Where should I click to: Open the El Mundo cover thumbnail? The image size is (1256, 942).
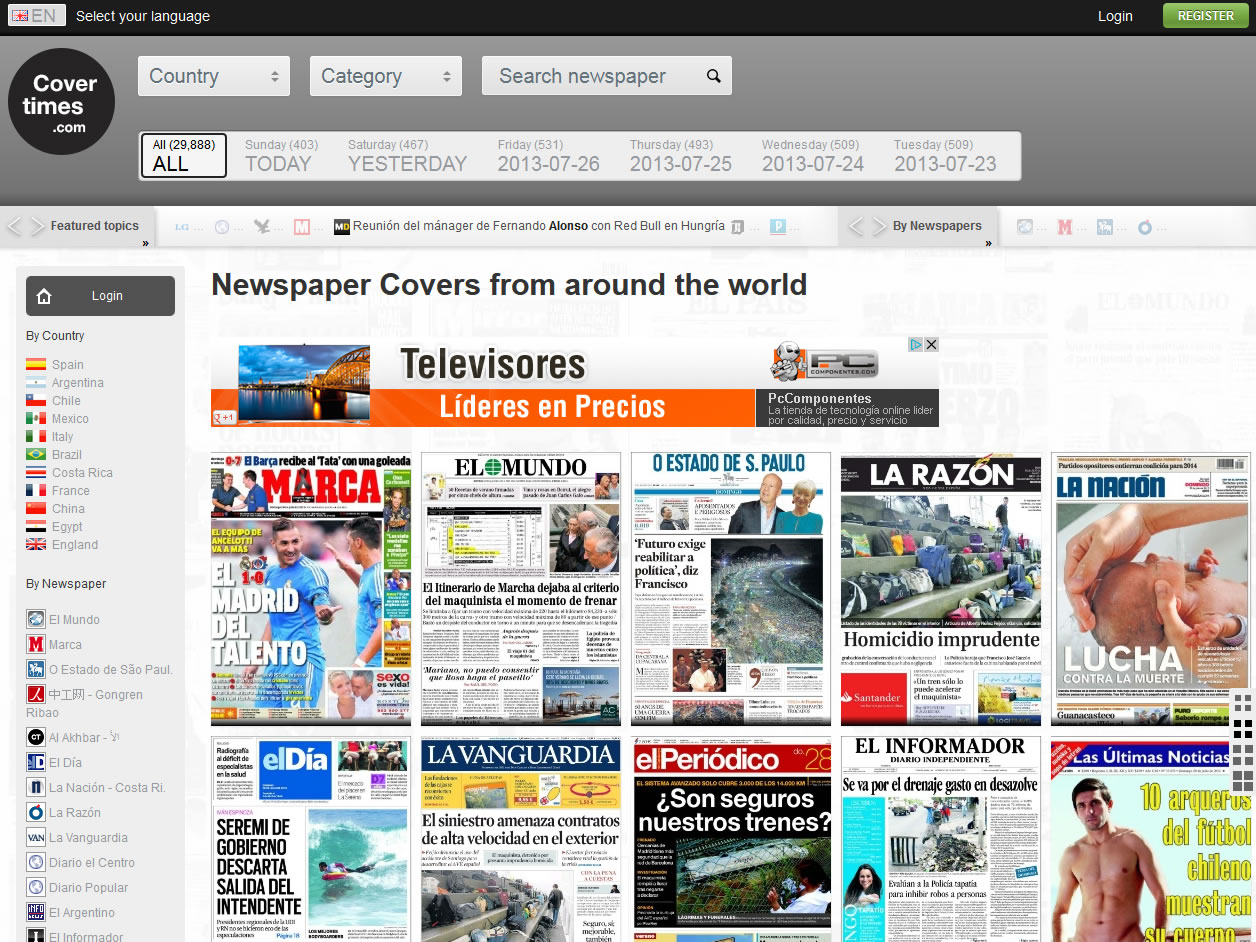pos(521,589)
